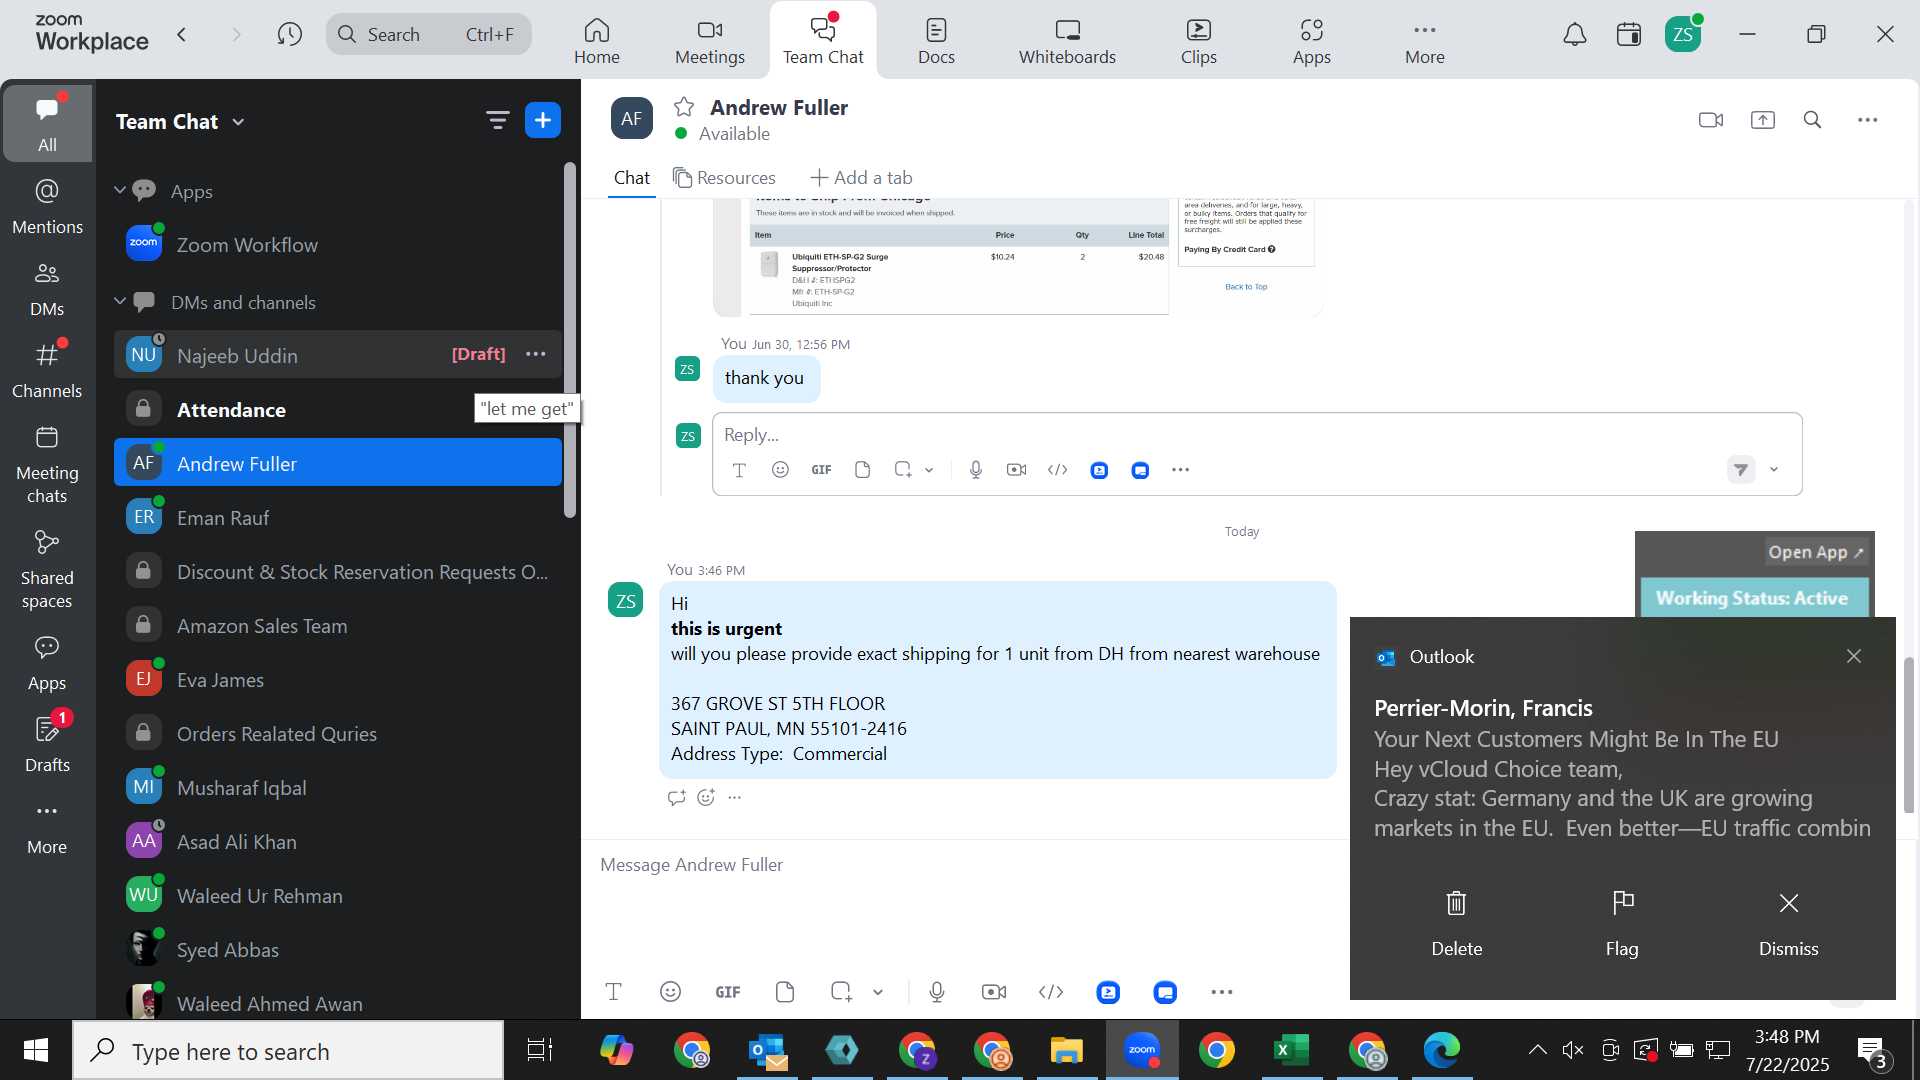1920x1080 pixels.
Task: Open DMs in the sidebar
Action: [x=47, y=289]
